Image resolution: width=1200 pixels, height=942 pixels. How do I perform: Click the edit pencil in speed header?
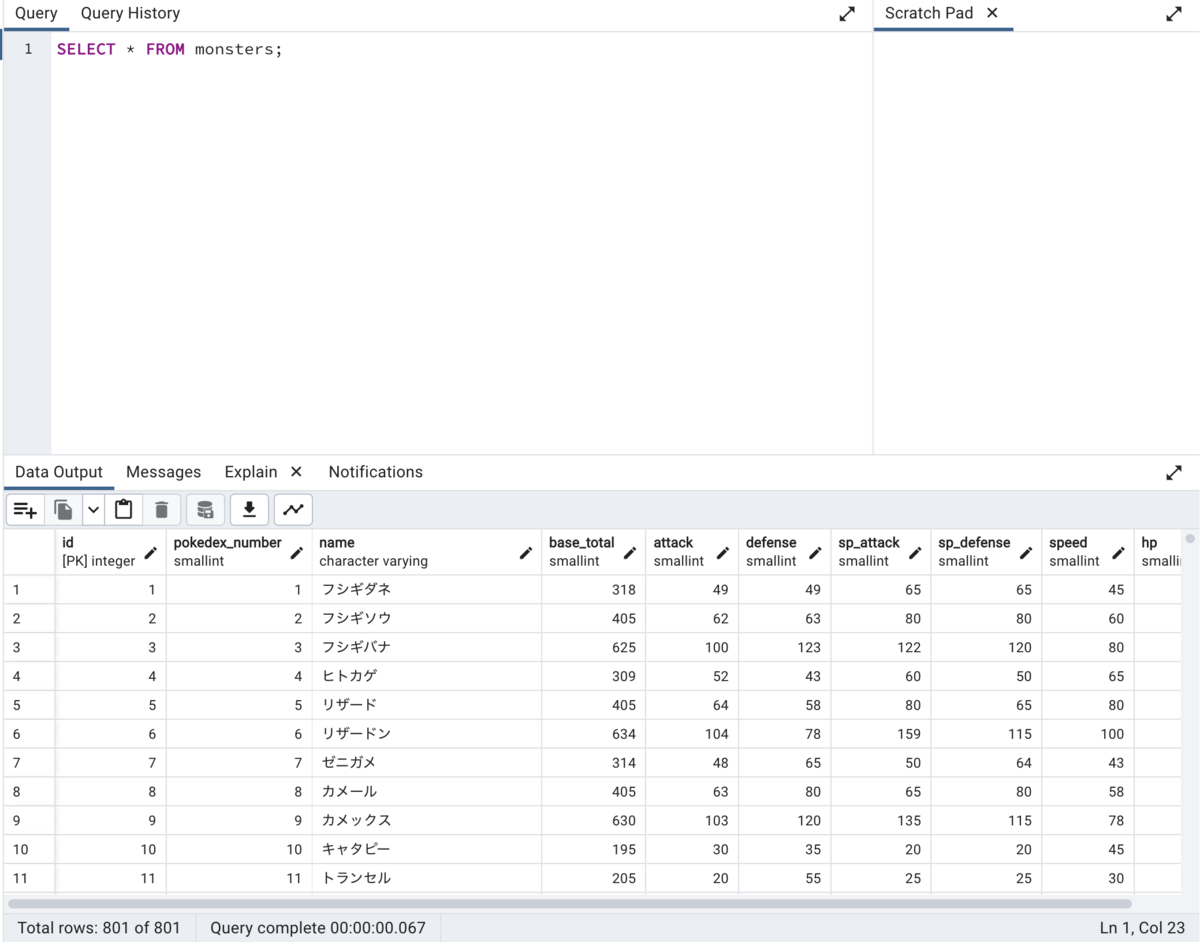pyautogui.click(x=1118, y=552)
